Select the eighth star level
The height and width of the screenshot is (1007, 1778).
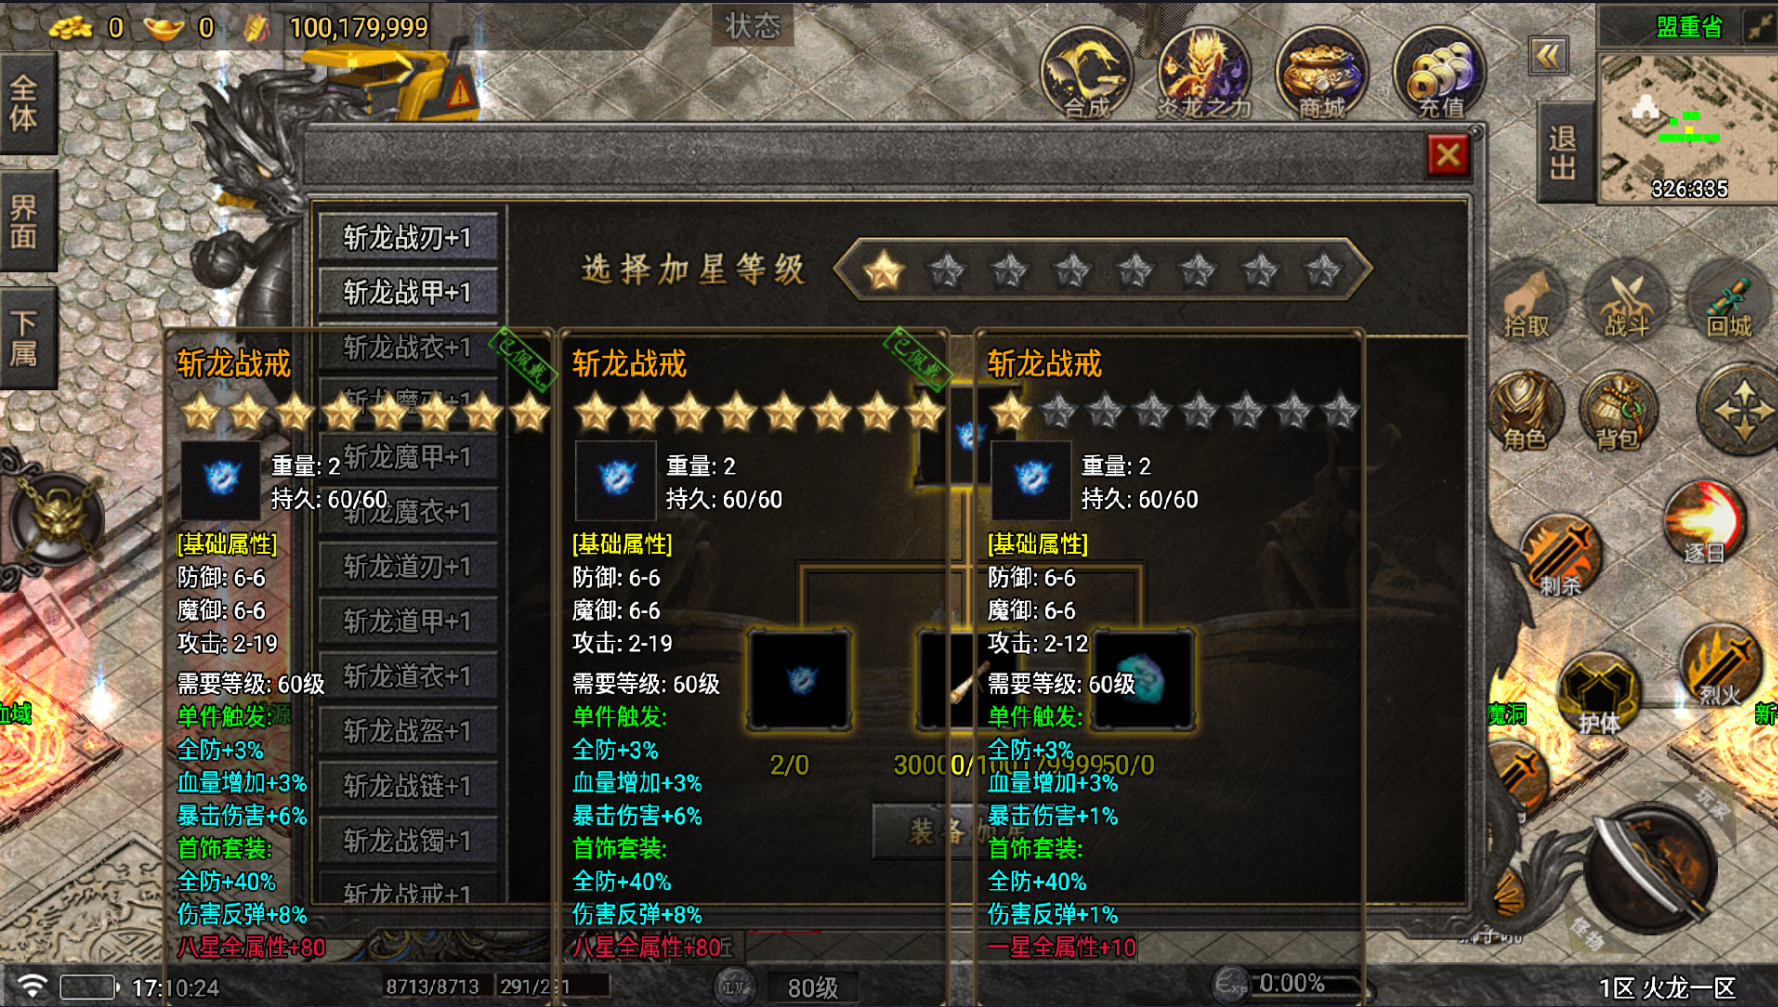point(1323,270)
